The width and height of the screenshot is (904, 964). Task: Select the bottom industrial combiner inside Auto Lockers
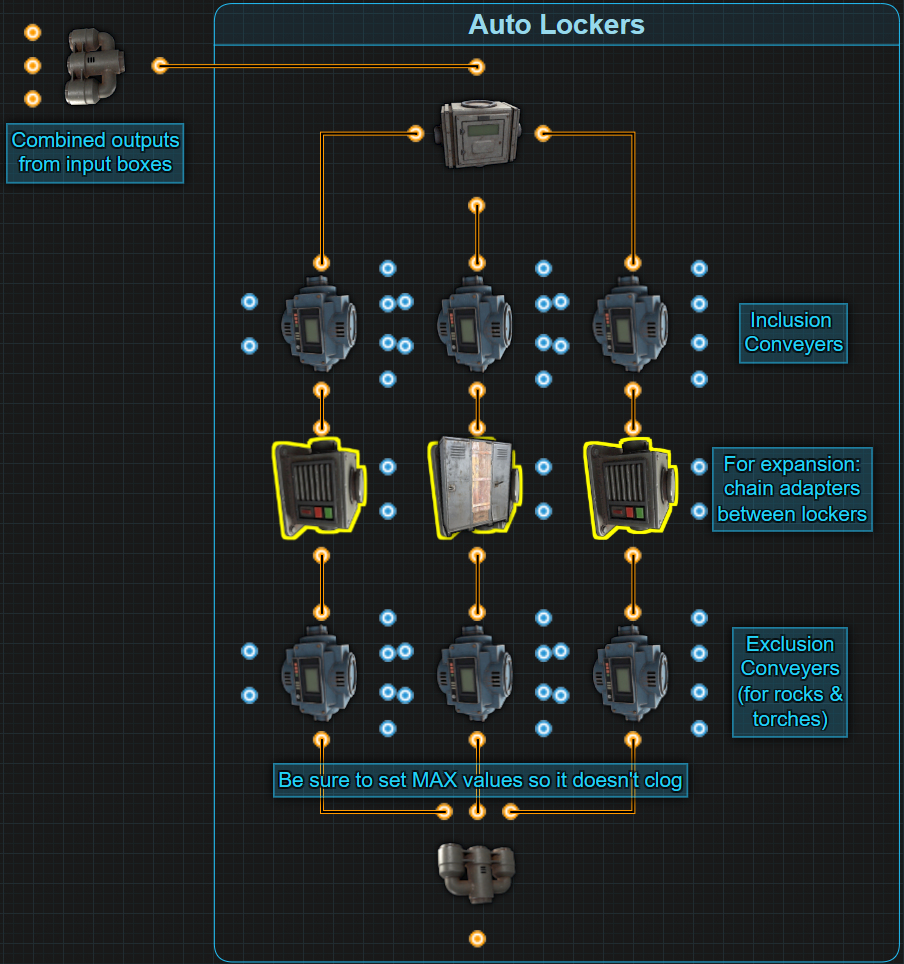[477, 873]
